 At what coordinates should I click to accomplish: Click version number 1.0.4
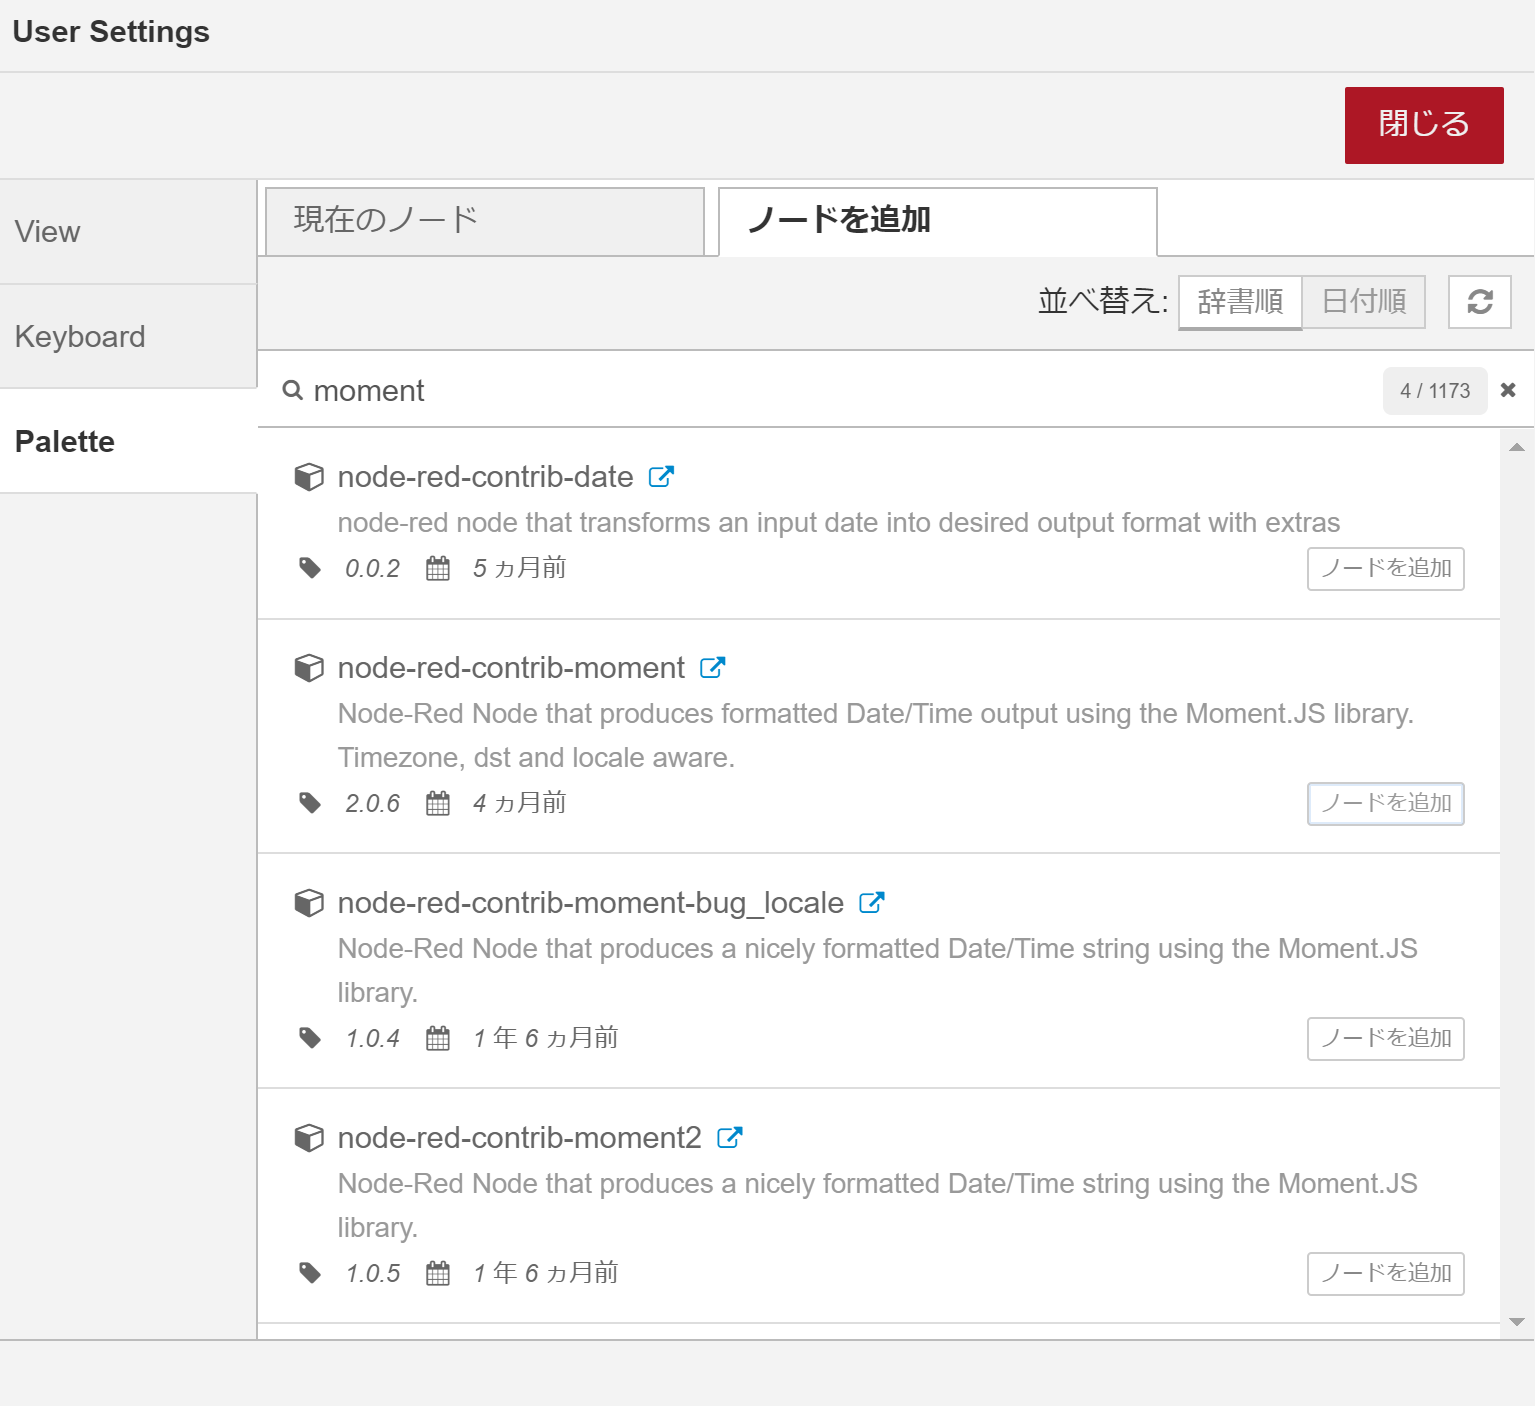(x=372, y=1039)
